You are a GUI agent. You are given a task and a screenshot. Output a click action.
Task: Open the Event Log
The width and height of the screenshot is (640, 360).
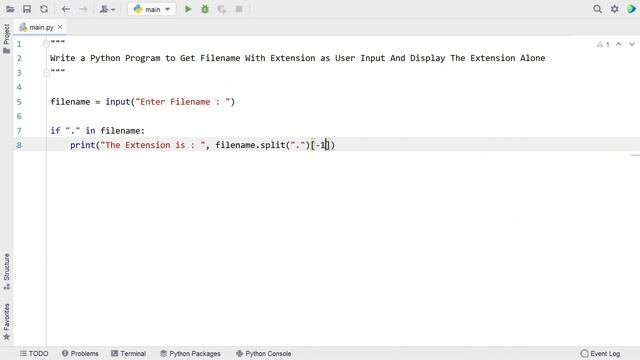tap(600, 353)
